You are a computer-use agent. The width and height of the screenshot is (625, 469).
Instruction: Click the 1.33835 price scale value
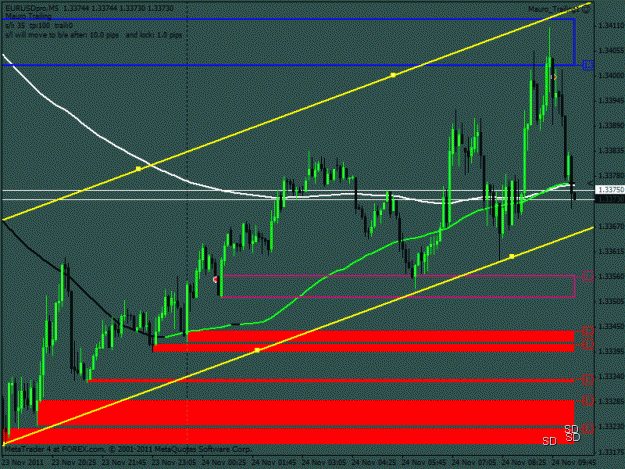(x=611, y=151)
